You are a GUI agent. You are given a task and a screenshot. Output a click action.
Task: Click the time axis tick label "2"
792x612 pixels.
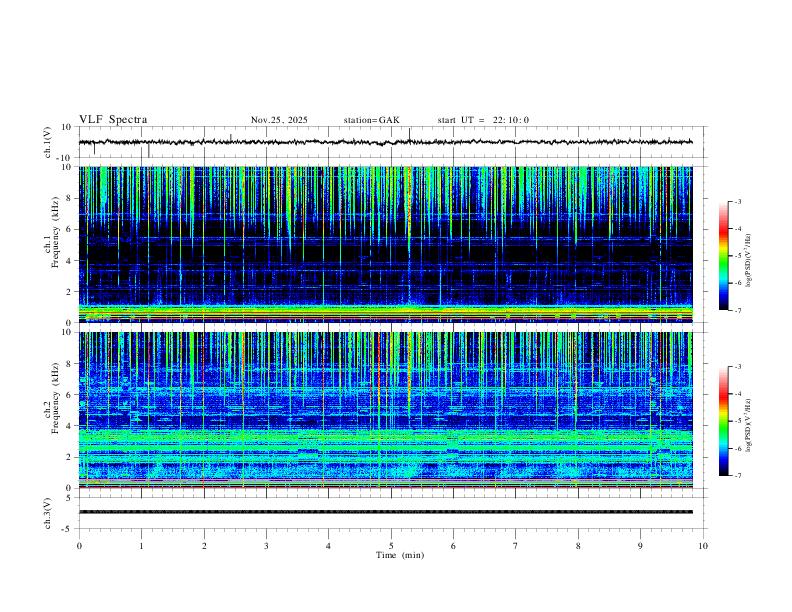click(x=204, y=546)
